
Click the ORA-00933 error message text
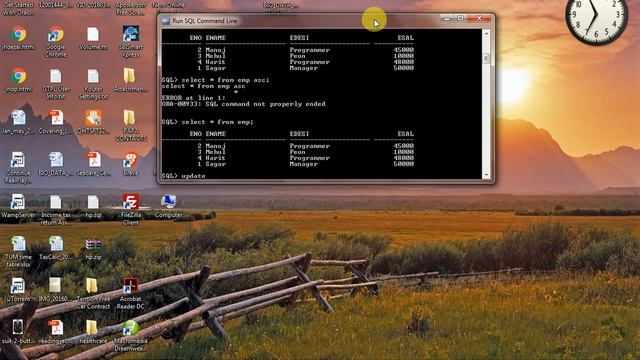(244, 104)
